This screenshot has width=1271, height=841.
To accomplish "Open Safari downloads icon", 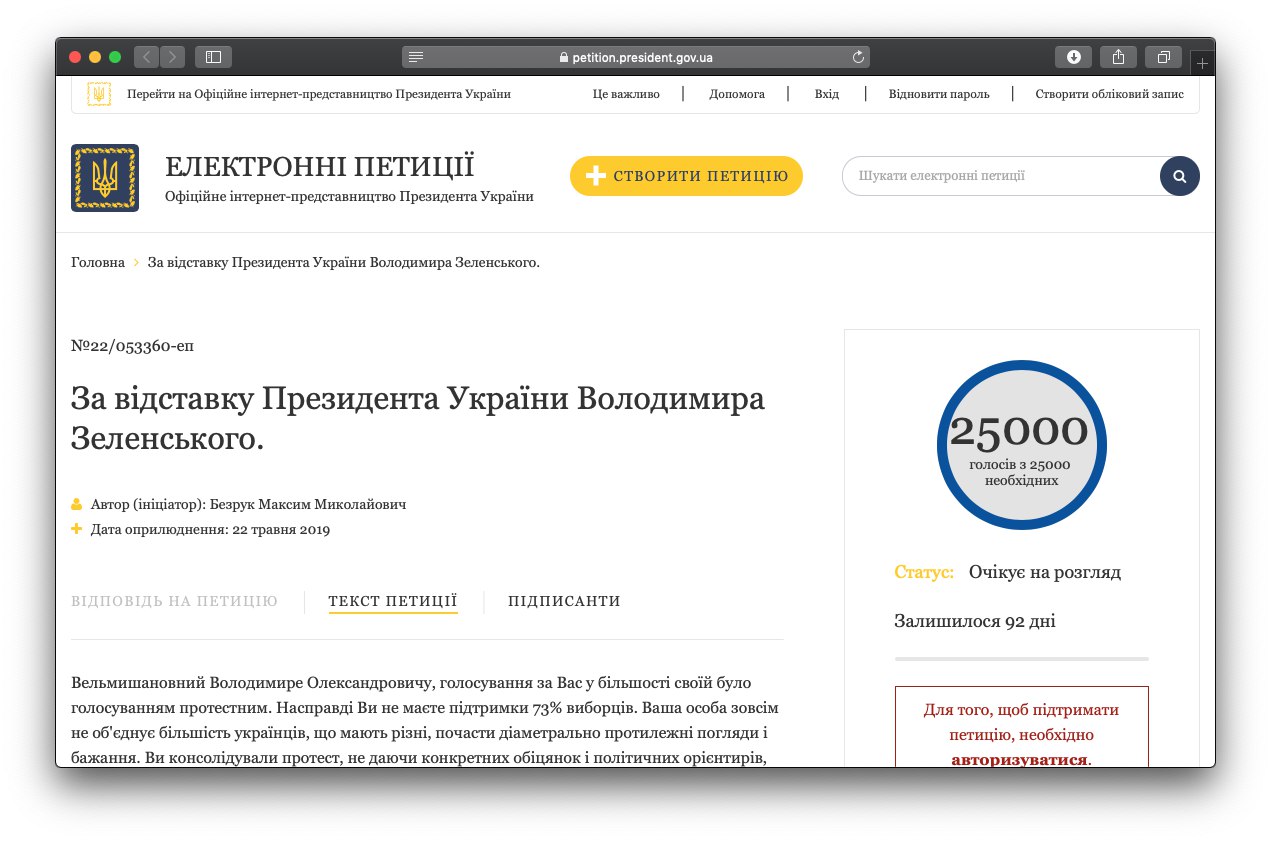I will tap(1073, 57).
